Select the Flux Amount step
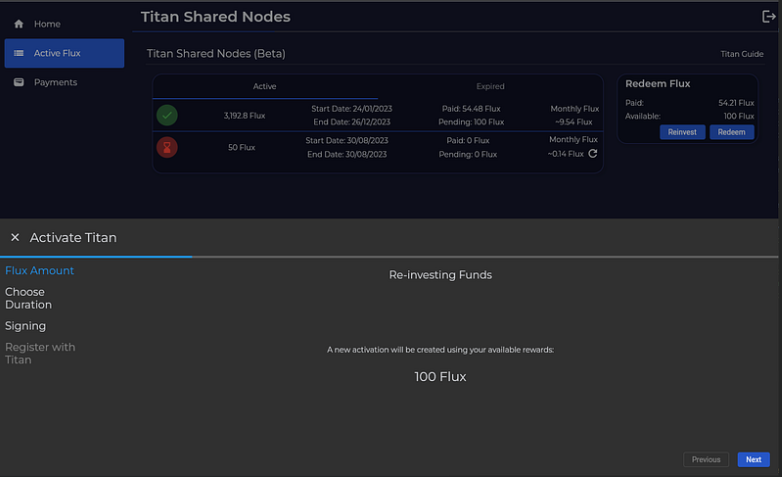 pyautogui.click(x=40, y=271)
